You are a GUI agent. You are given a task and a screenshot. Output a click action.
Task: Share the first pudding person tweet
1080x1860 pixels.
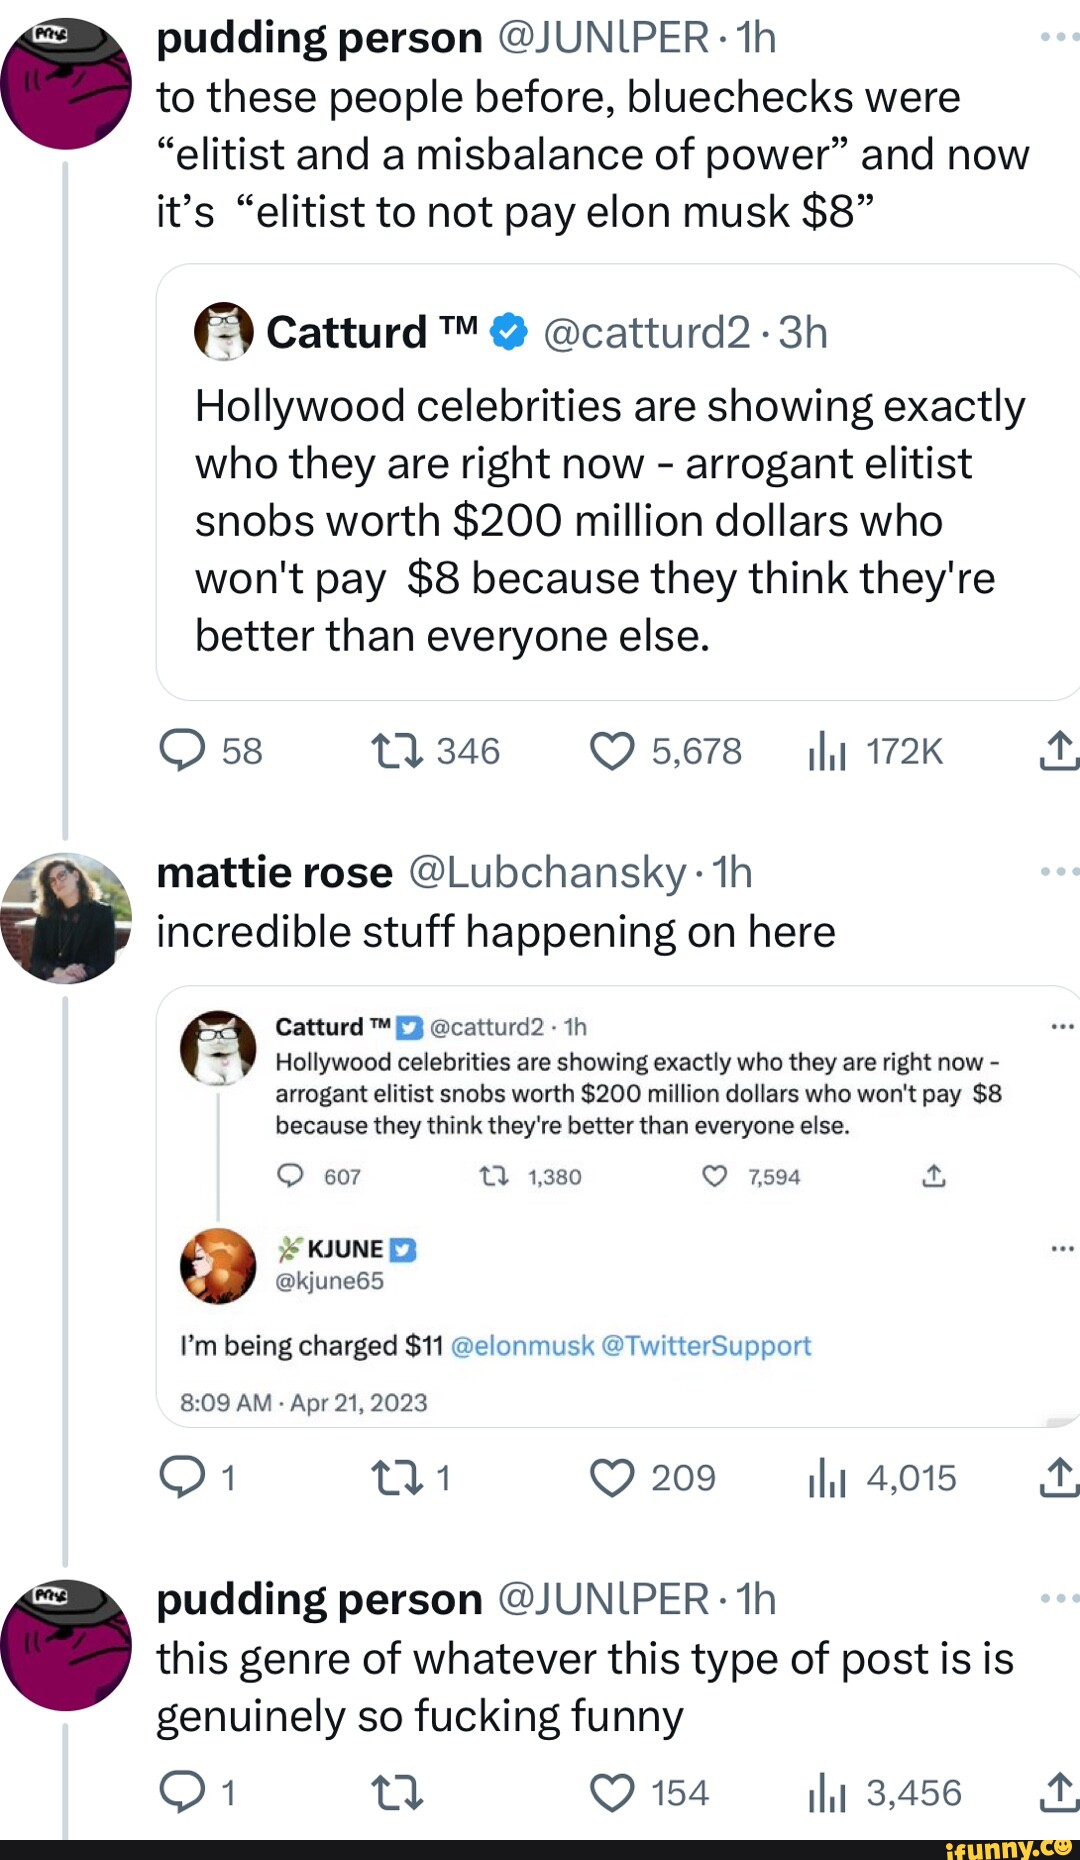(x=1058, y=751)
